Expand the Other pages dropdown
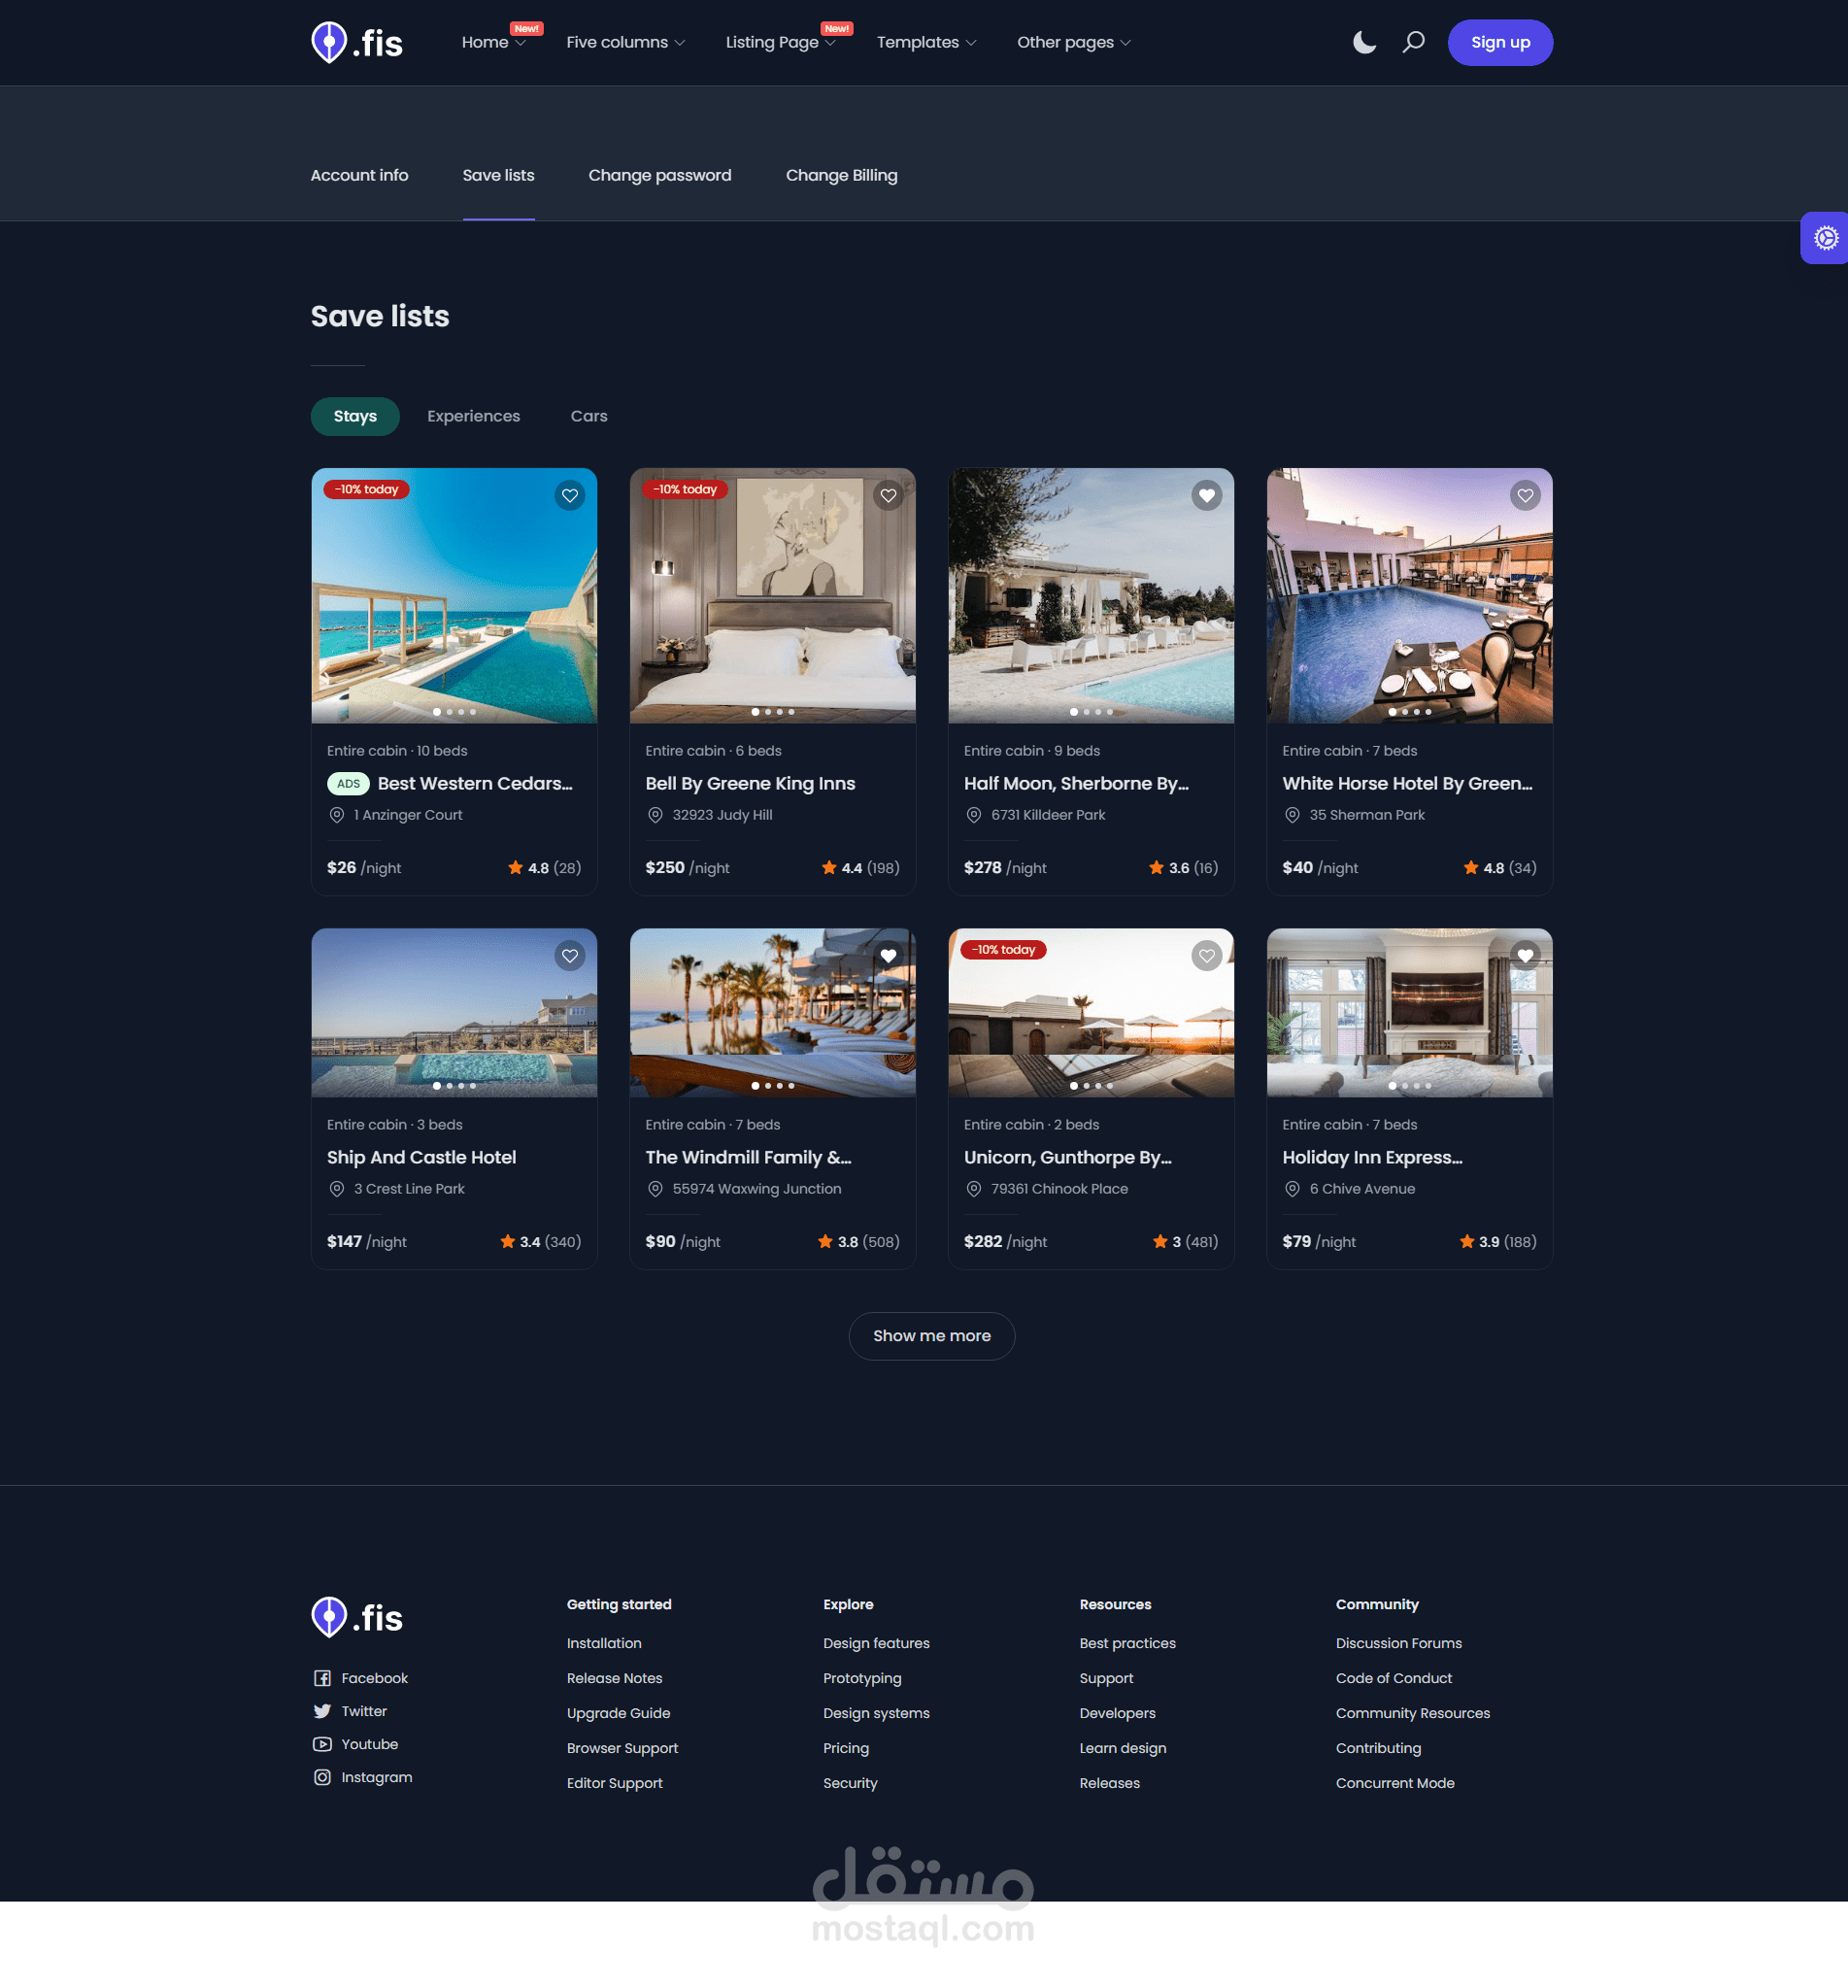The height and width of the screenshot is (1988, 1848). [1074, 42]
